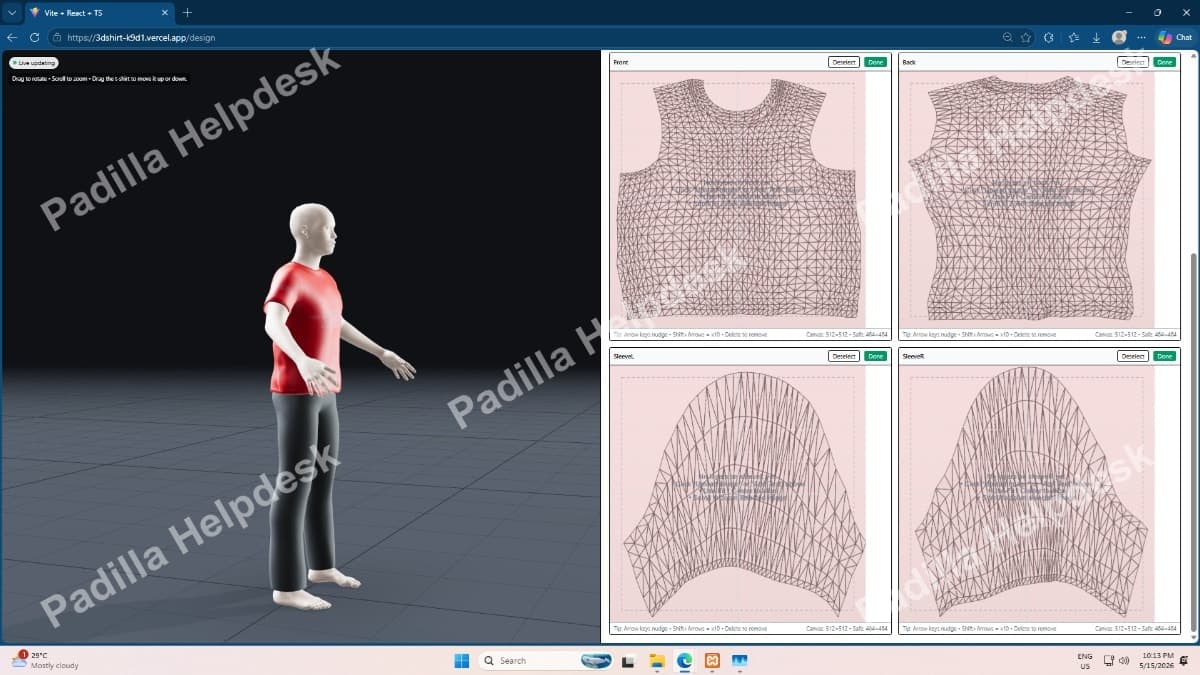Click the Back pattern mesh canvas
The image size is (1200, 675).
(x=1027, y=200)
